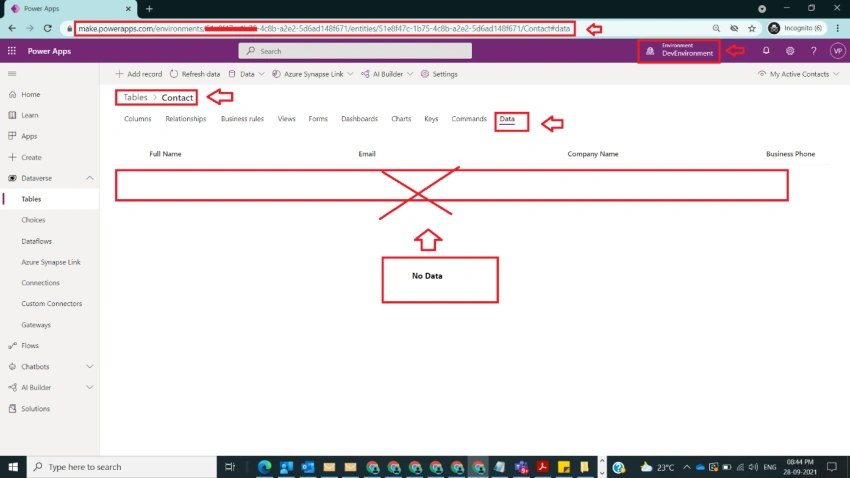Open Flows in the sidebar

[30, 346]
